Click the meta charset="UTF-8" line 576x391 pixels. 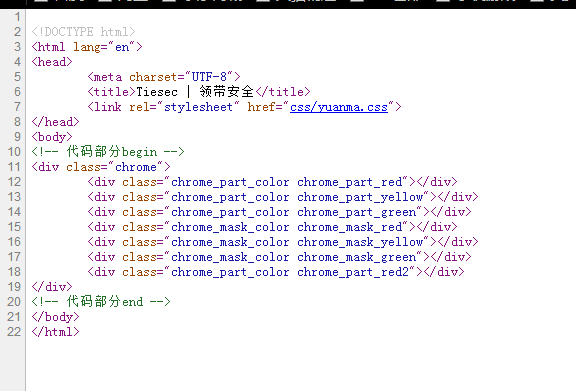pos(164,77)
